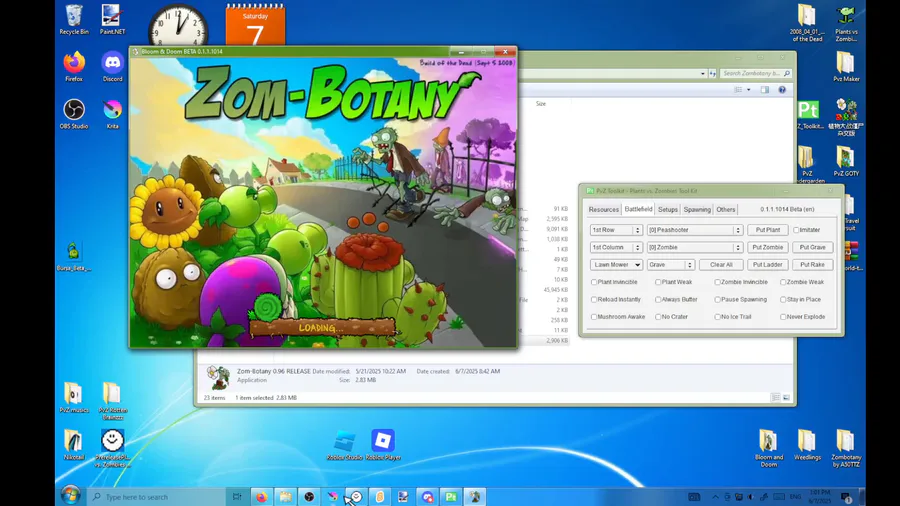Enable Reload Instantly checkbox
Image resolution: width=900 pixels, height=506 pixels.
coord(594,299)
